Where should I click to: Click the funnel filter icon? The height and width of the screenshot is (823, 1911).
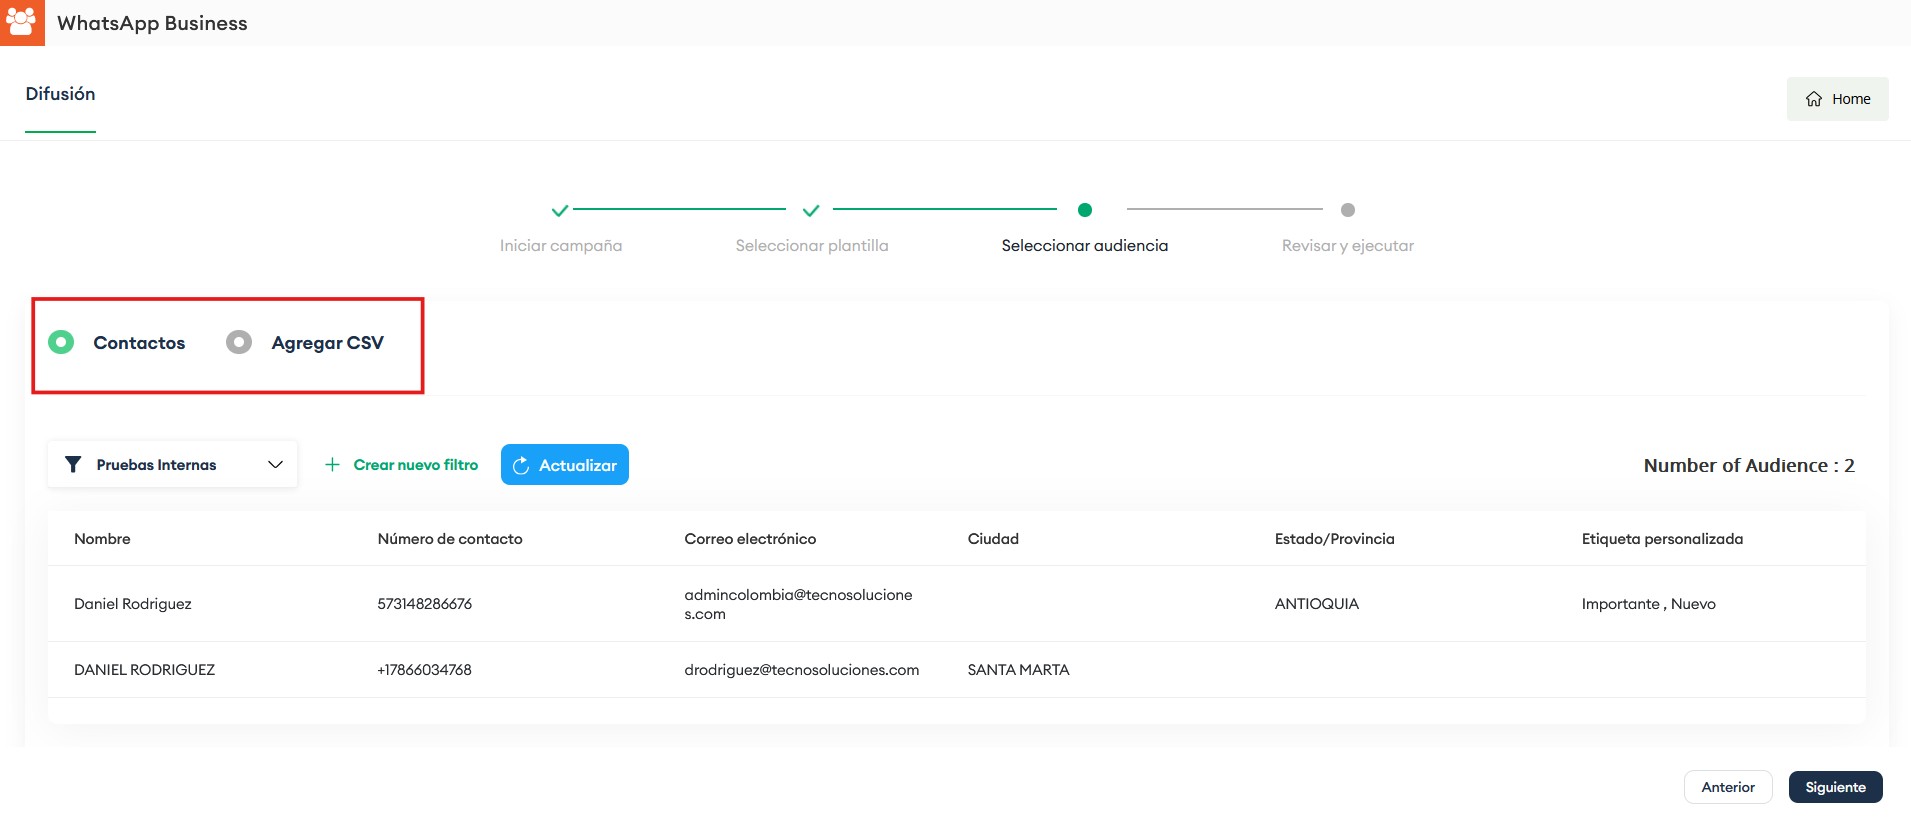click(x=73, y=464)
